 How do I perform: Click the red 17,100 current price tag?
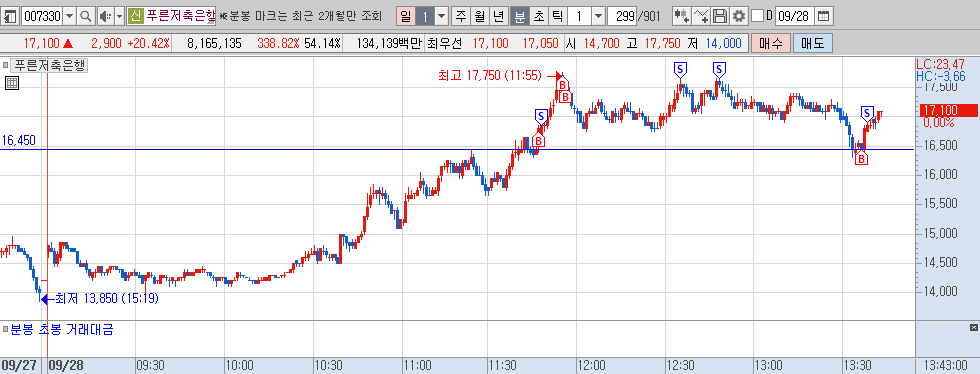click(948, 111)
